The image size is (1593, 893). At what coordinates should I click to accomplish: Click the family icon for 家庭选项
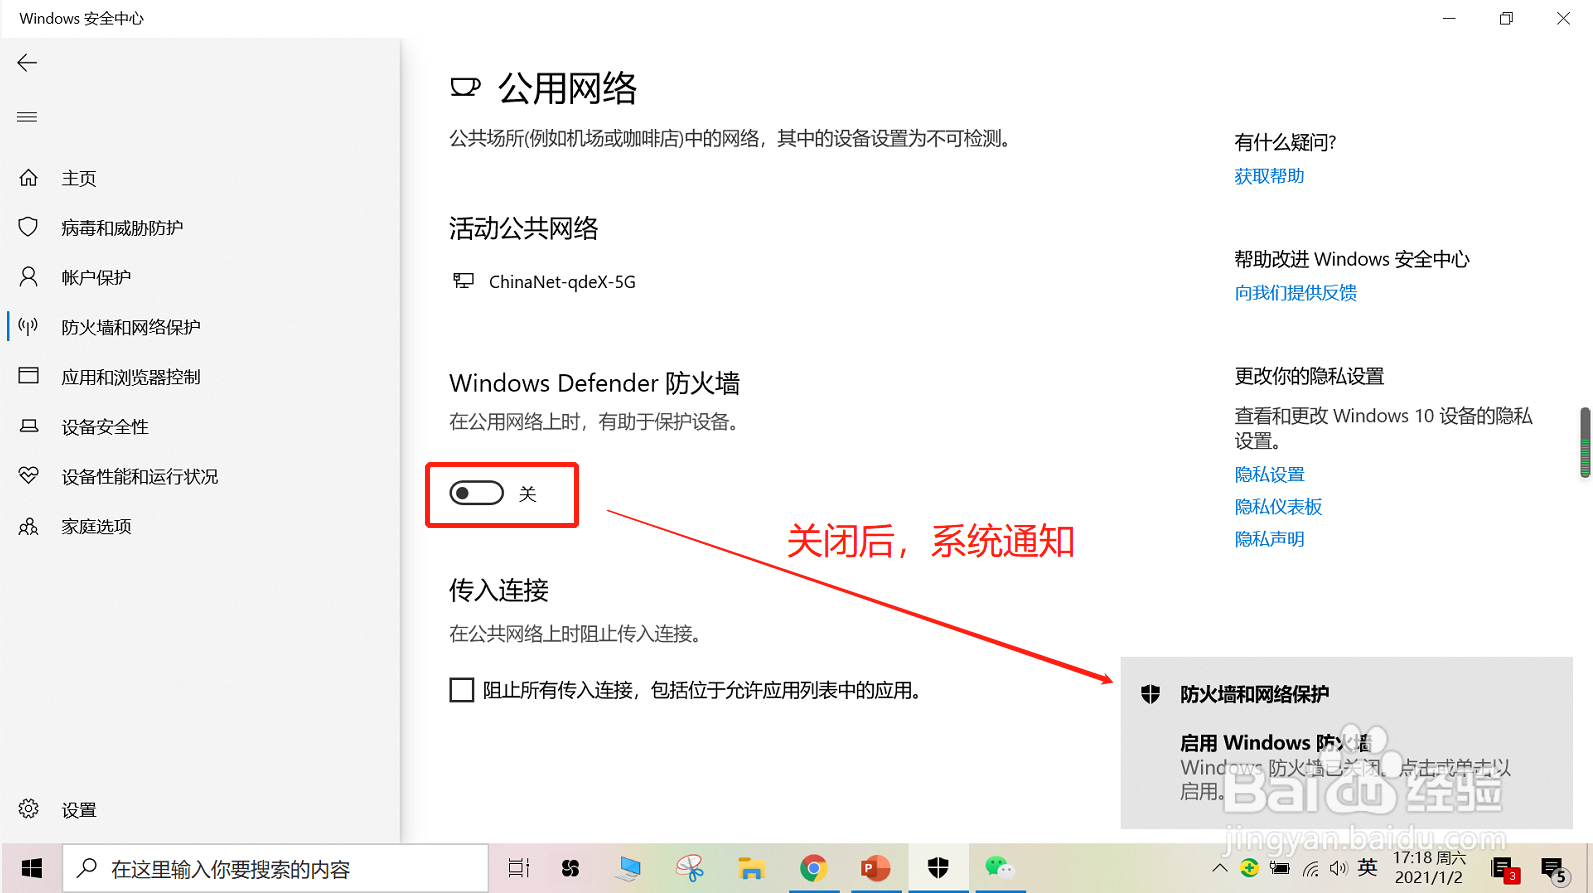coord(28,526)
